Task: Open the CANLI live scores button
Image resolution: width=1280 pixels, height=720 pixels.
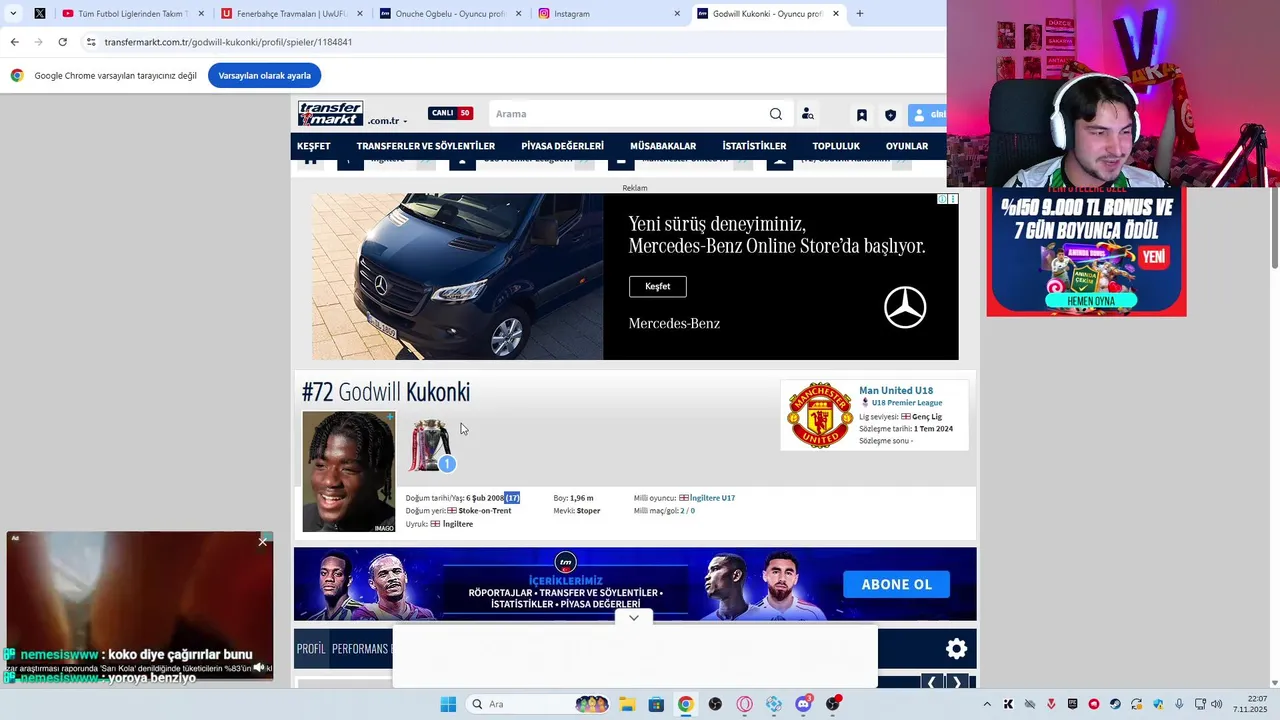Action: (x=450, y=113)
